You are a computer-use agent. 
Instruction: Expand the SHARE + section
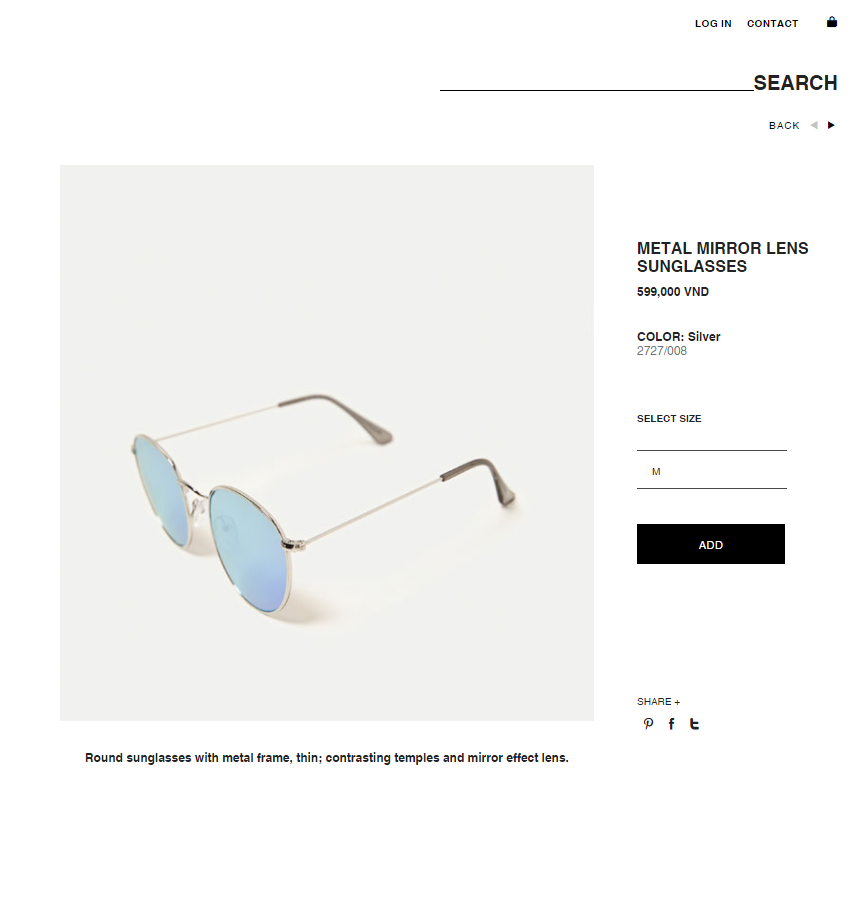point(658,702)
